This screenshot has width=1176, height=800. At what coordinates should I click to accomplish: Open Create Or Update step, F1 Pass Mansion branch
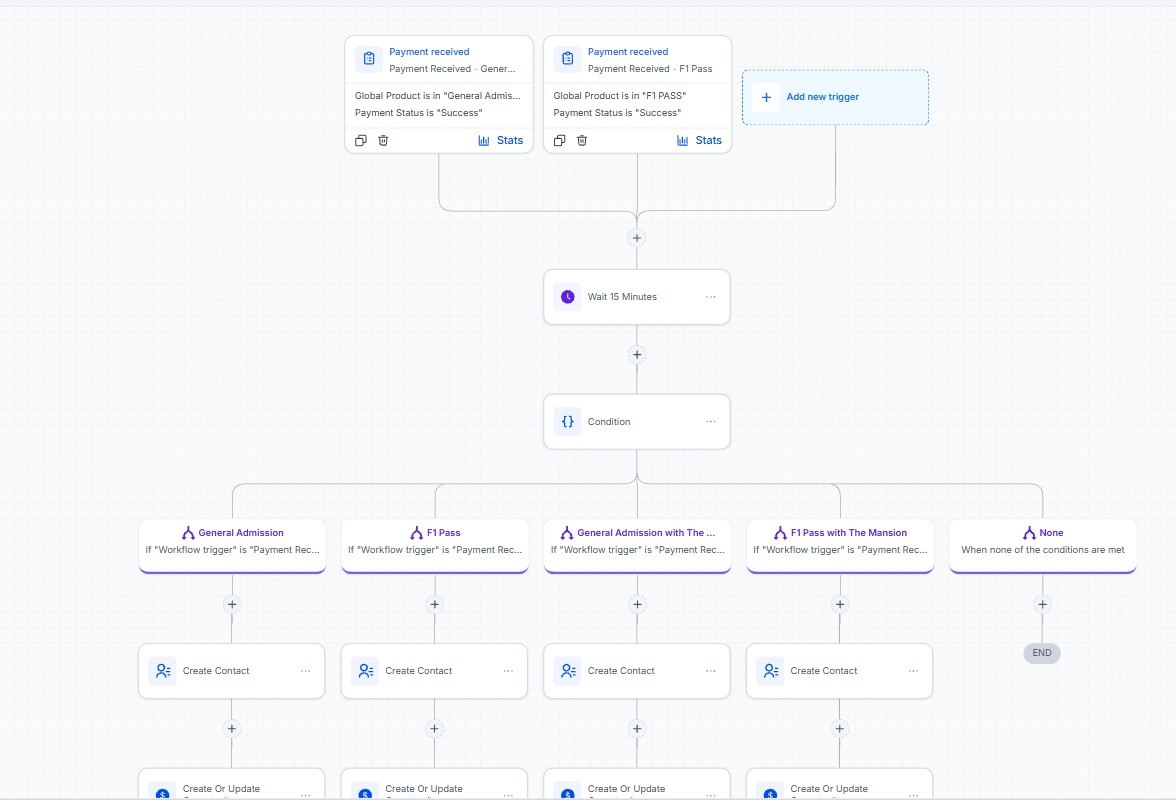click(839, 784)
